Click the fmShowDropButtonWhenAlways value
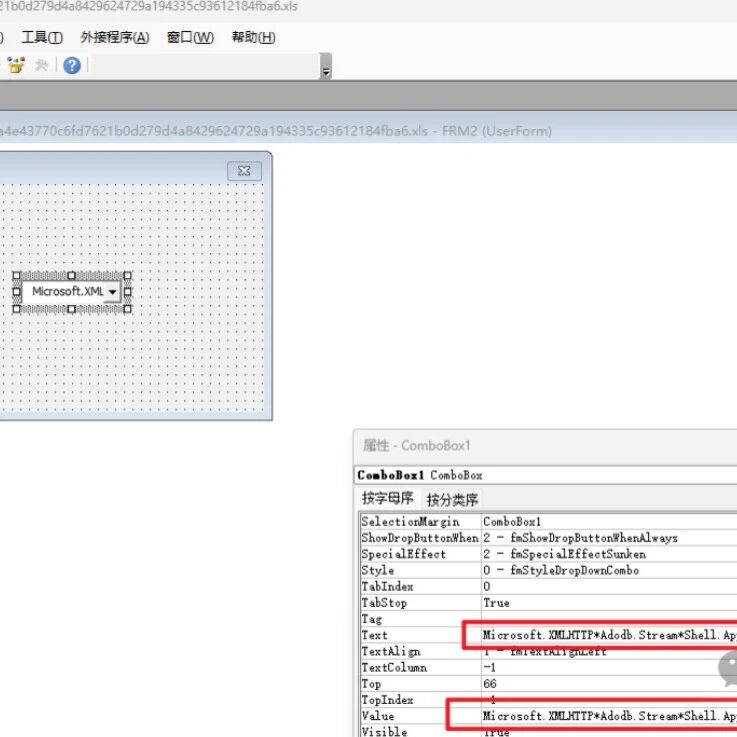This screenshot has width=737, height=737. pos(594,538)
